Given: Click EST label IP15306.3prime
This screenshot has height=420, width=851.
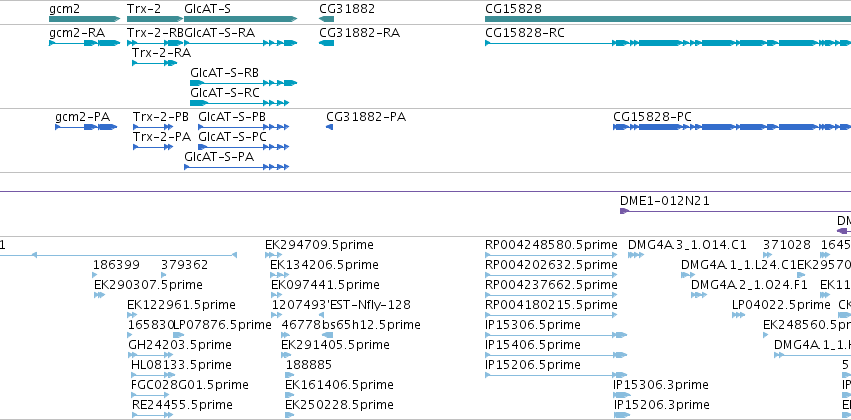Looking at the screenshot, I should coord(661,385).
